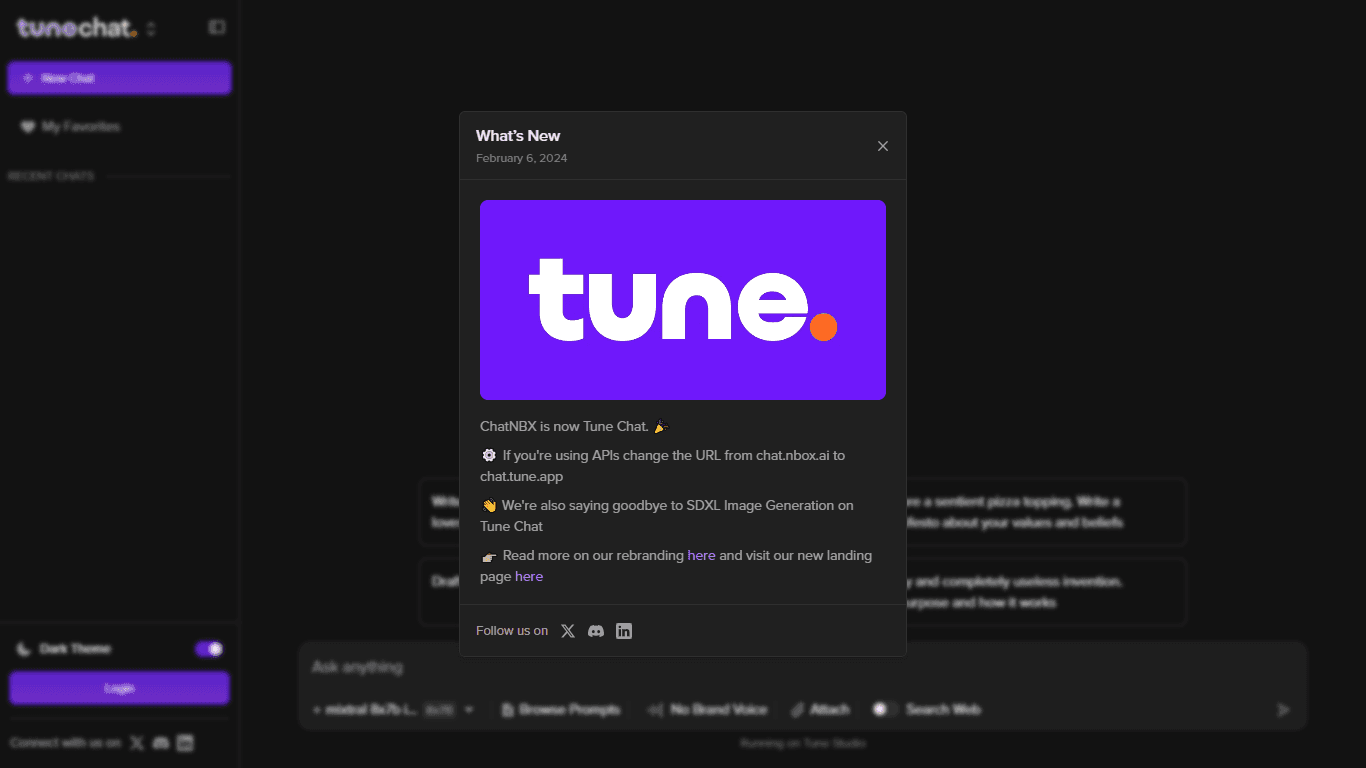Open the rebranding 'here' link
The width and height of the screenshot is (1366, 768).
click(x=701, y=555)
